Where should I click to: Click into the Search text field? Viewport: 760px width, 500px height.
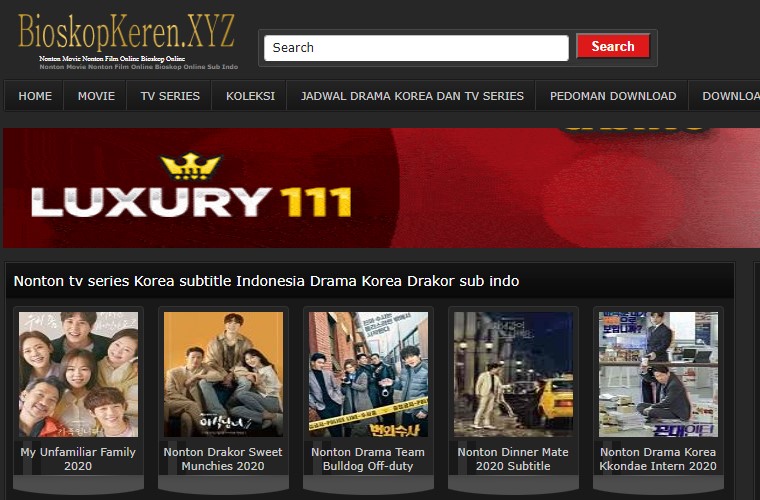[416, 47]
